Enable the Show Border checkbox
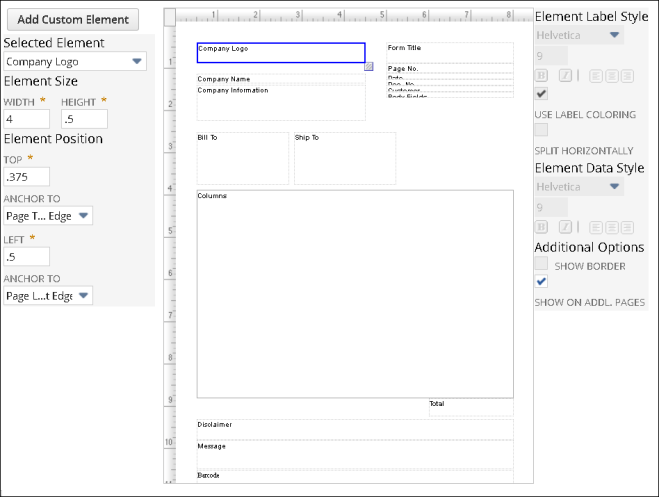This screenshot has height=497, width=659. point(541,265)
